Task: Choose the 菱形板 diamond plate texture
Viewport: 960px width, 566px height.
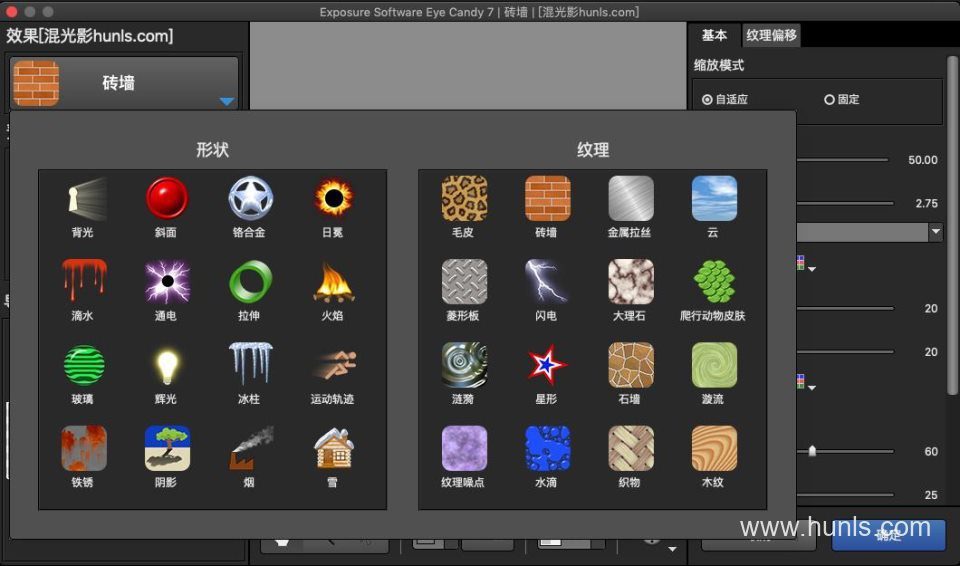Action: pos(464,282)
